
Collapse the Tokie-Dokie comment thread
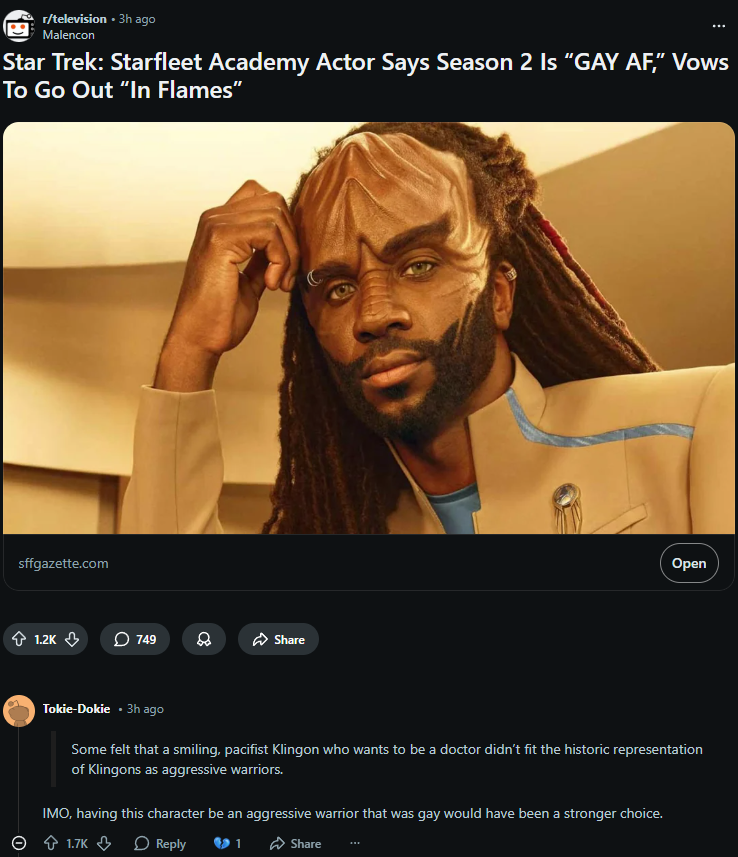(19, 843)
